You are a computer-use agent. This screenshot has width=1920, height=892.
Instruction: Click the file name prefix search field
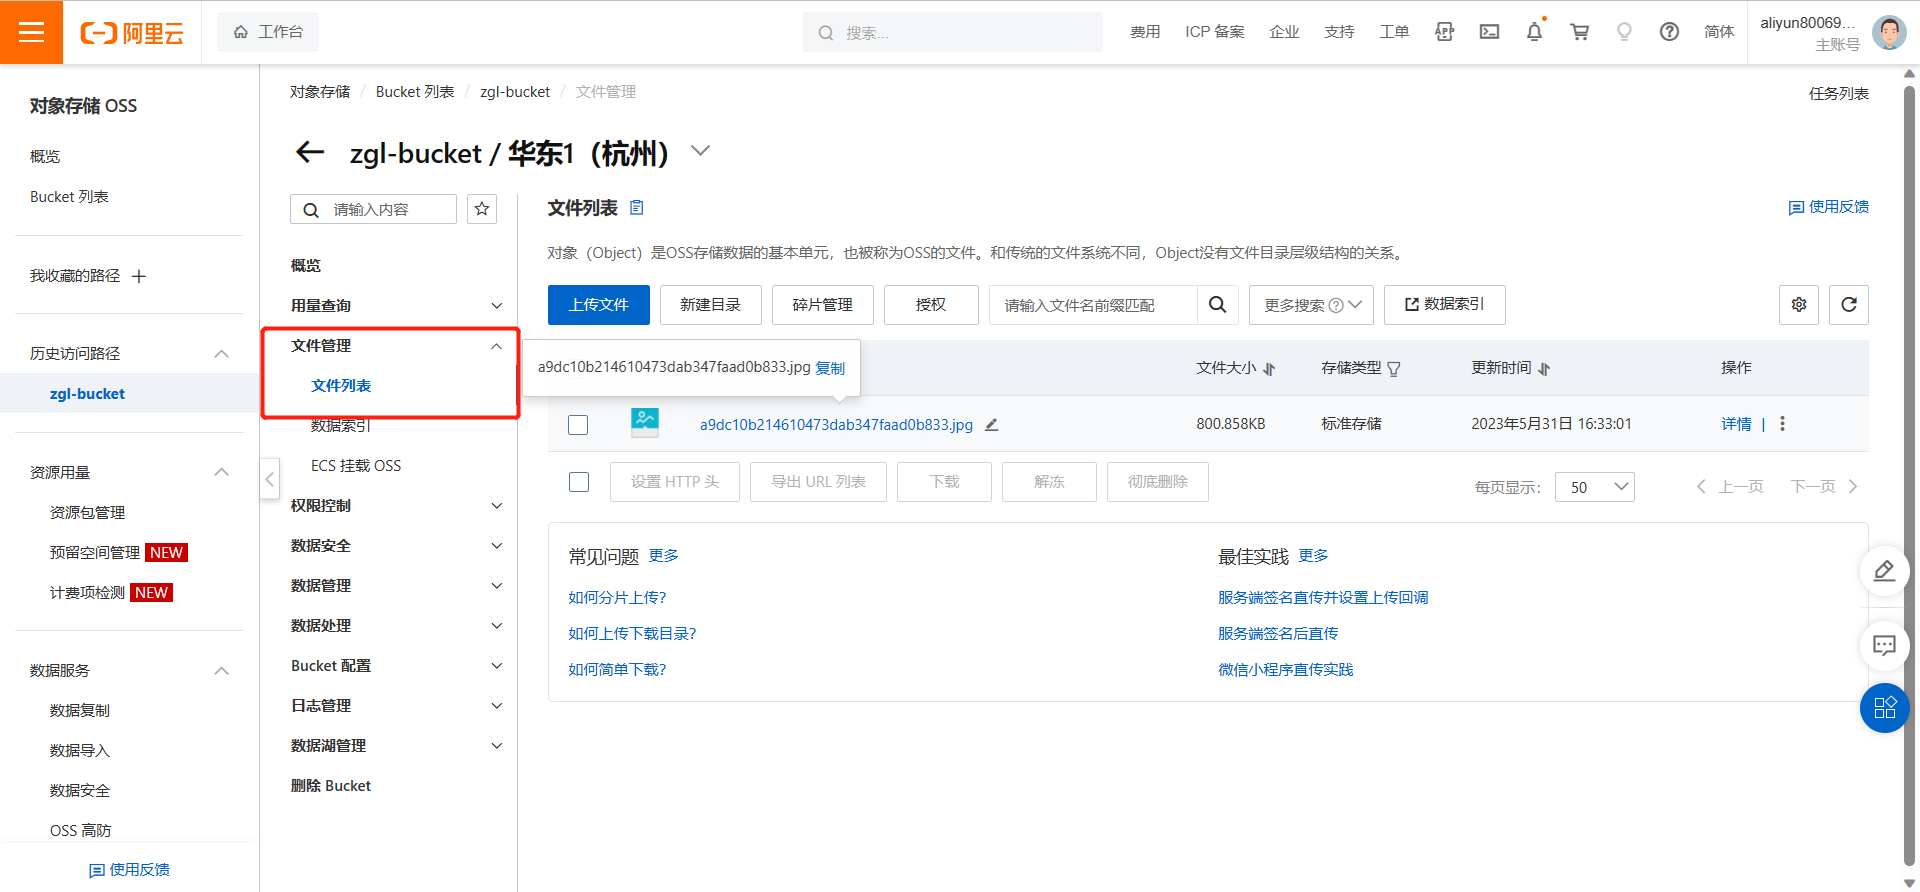coord(1093,305)
